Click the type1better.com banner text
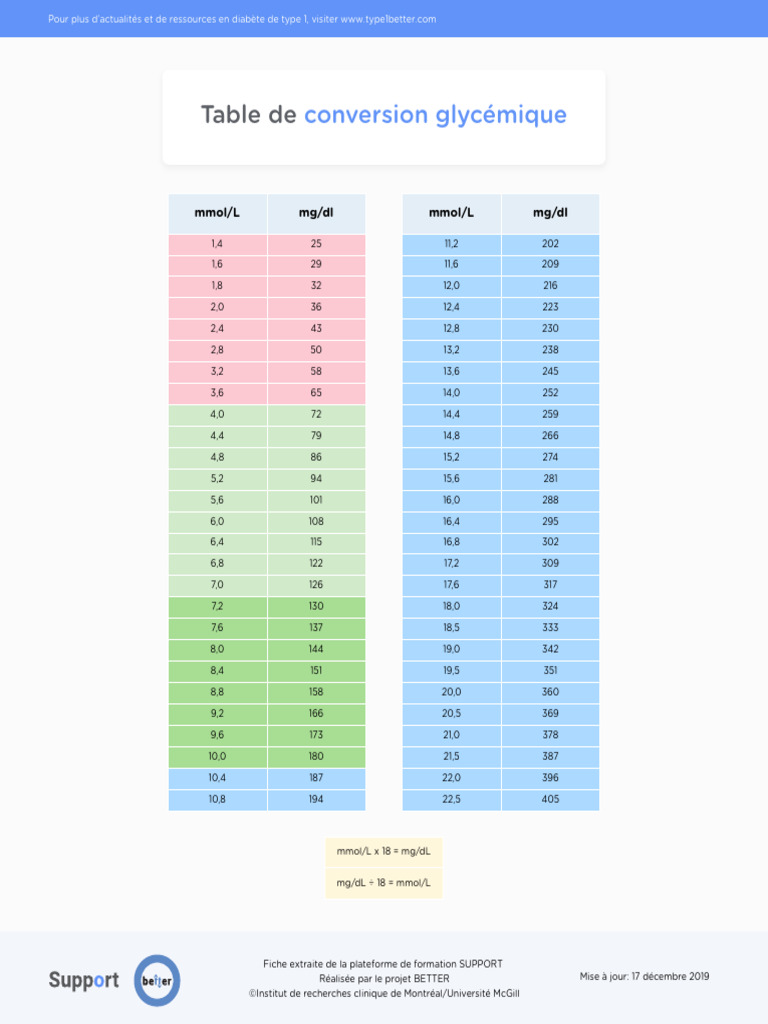768x1024 pixels. click(242, 19)
